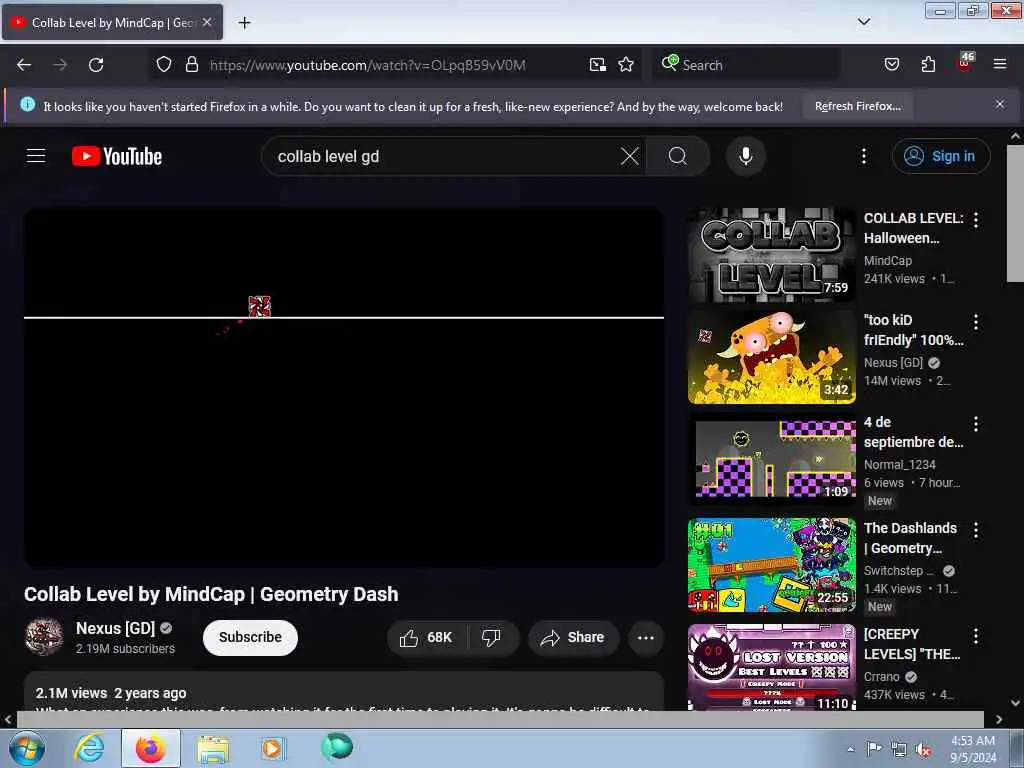
Task: Open COLLAB LEVEL: Halloween title link
Action: (913, 228)
